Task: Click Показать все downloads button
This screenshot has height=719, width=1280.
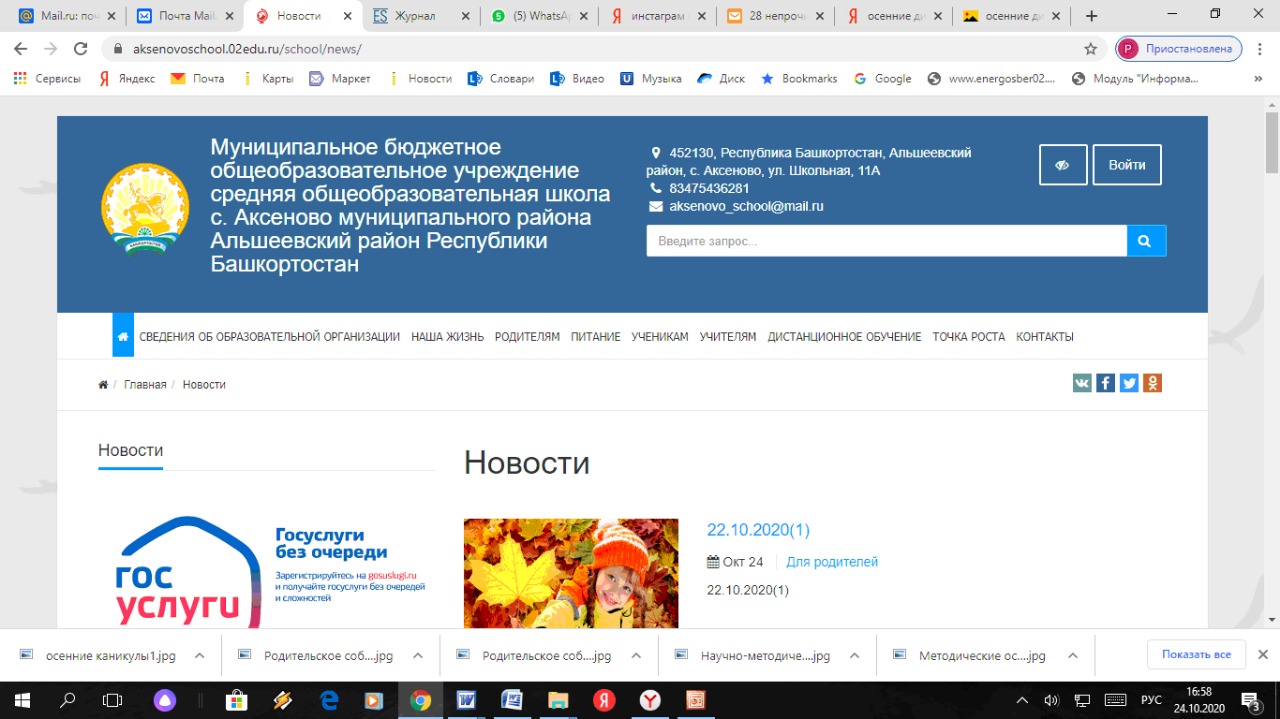Action: 1196,654
